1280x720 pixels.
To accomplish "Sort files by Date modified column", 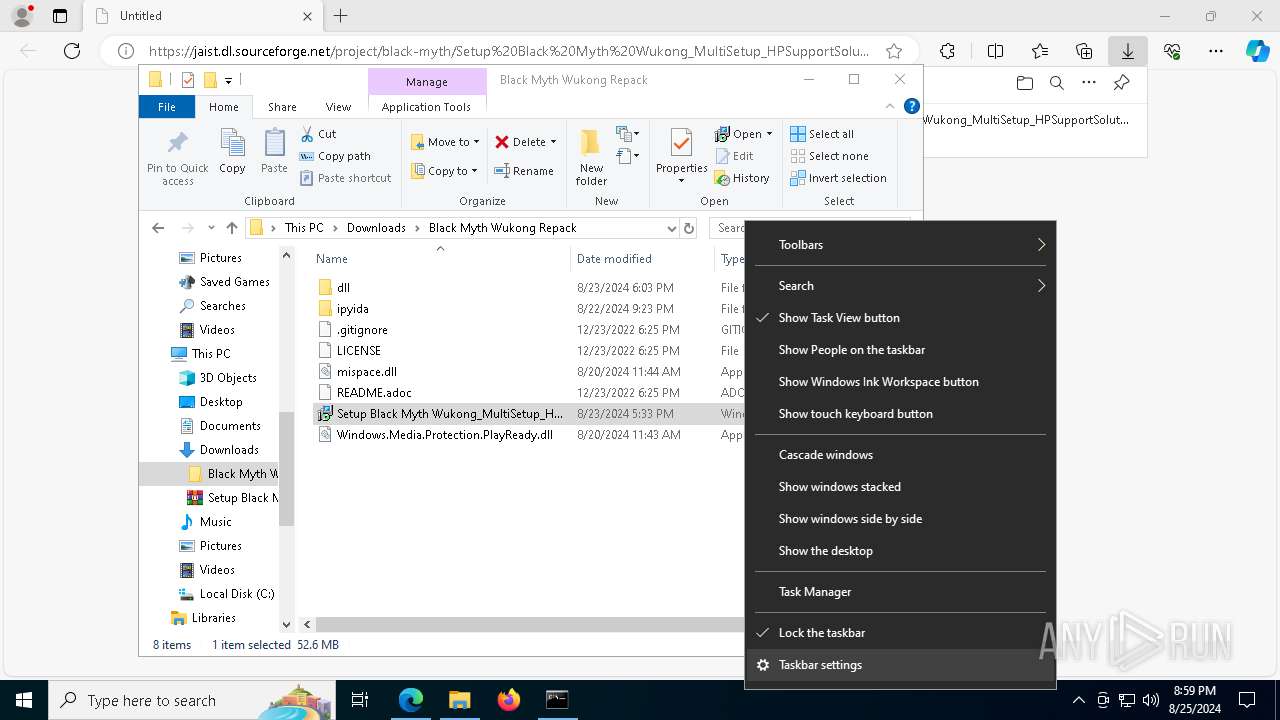I will pos(614,259).
